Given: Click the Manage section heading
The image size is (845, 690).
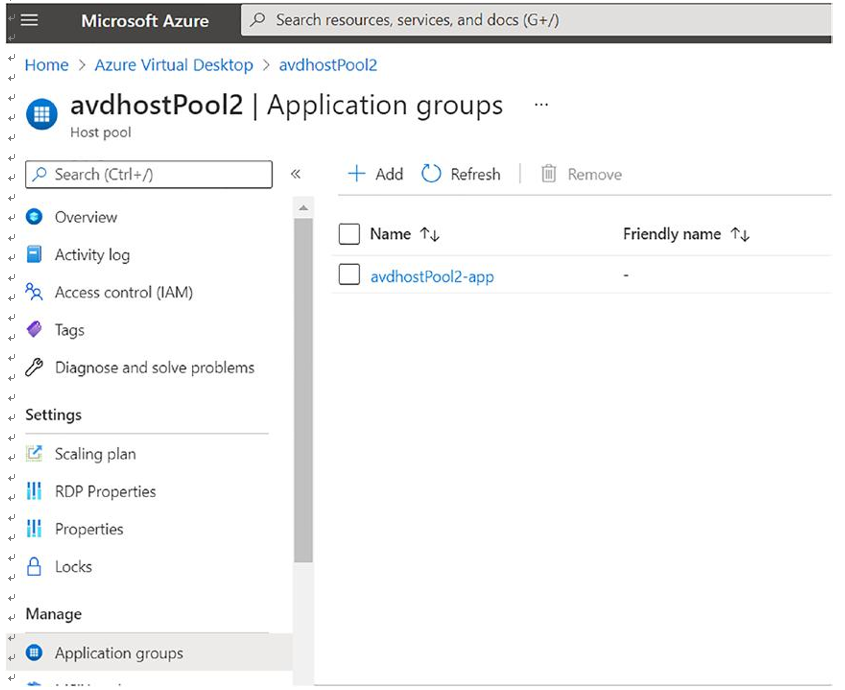Looking at the screenshot, I should tap(53, 614).
